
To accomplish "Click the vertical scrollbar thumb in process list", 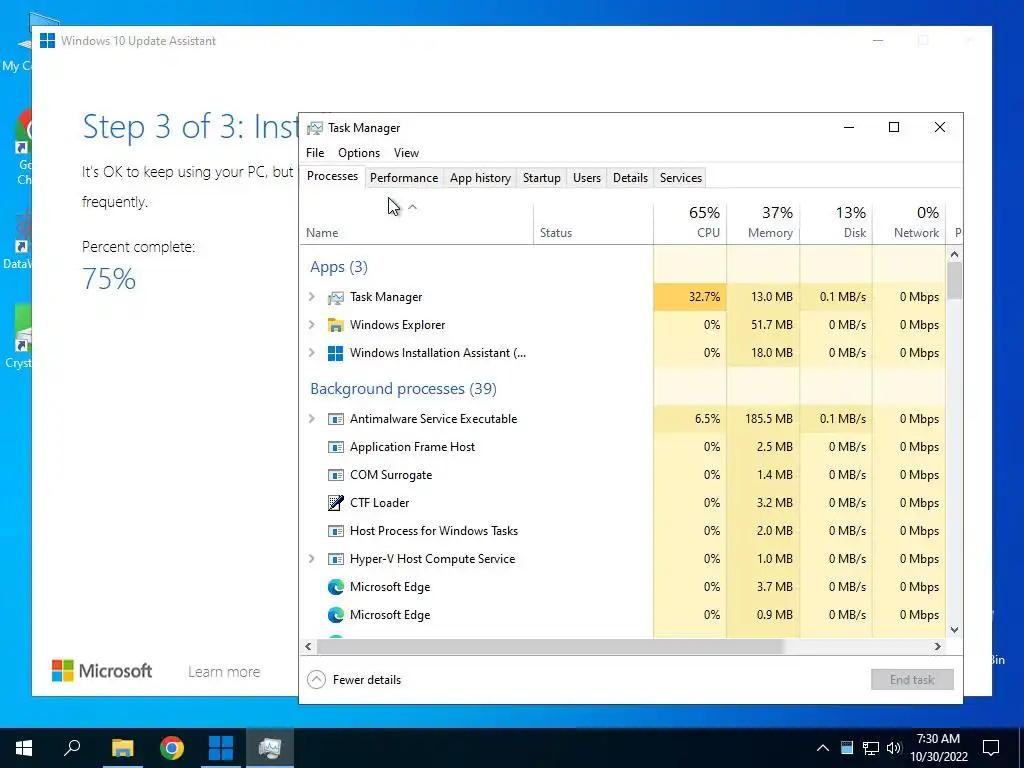I will [954, 281].
